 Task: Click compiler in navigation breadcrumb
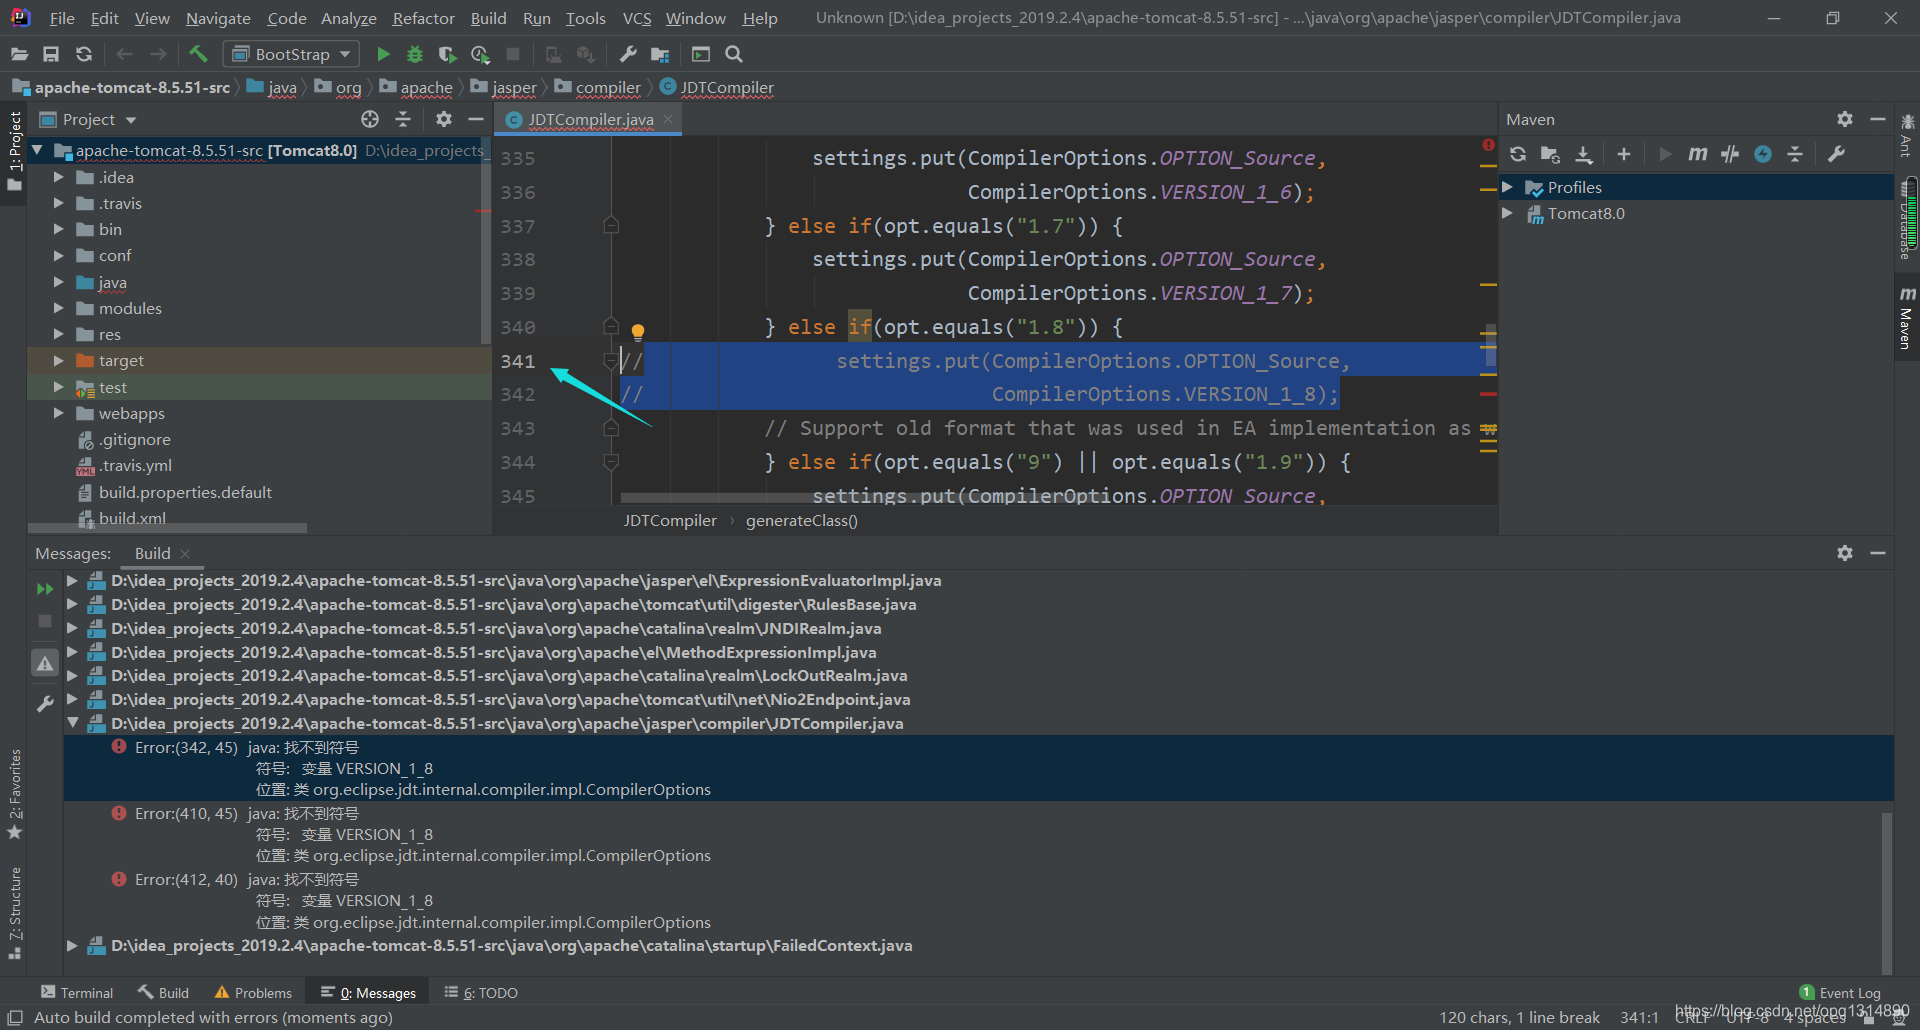608,88
